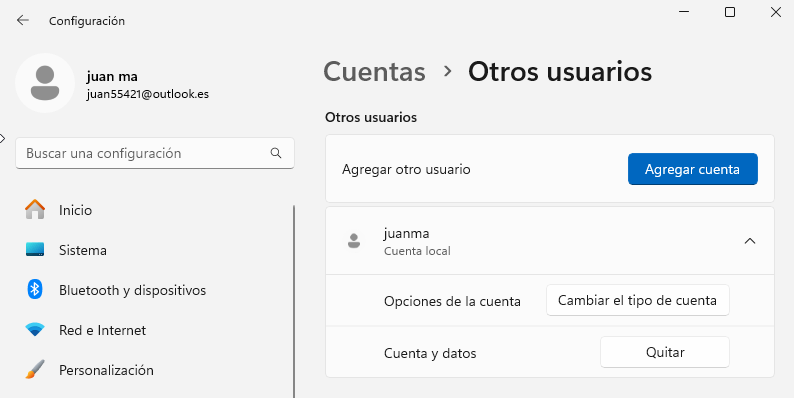Click the juan ma profile name
Screen dimensions: 794x398
pyautogui.click(x=112, y=76)
